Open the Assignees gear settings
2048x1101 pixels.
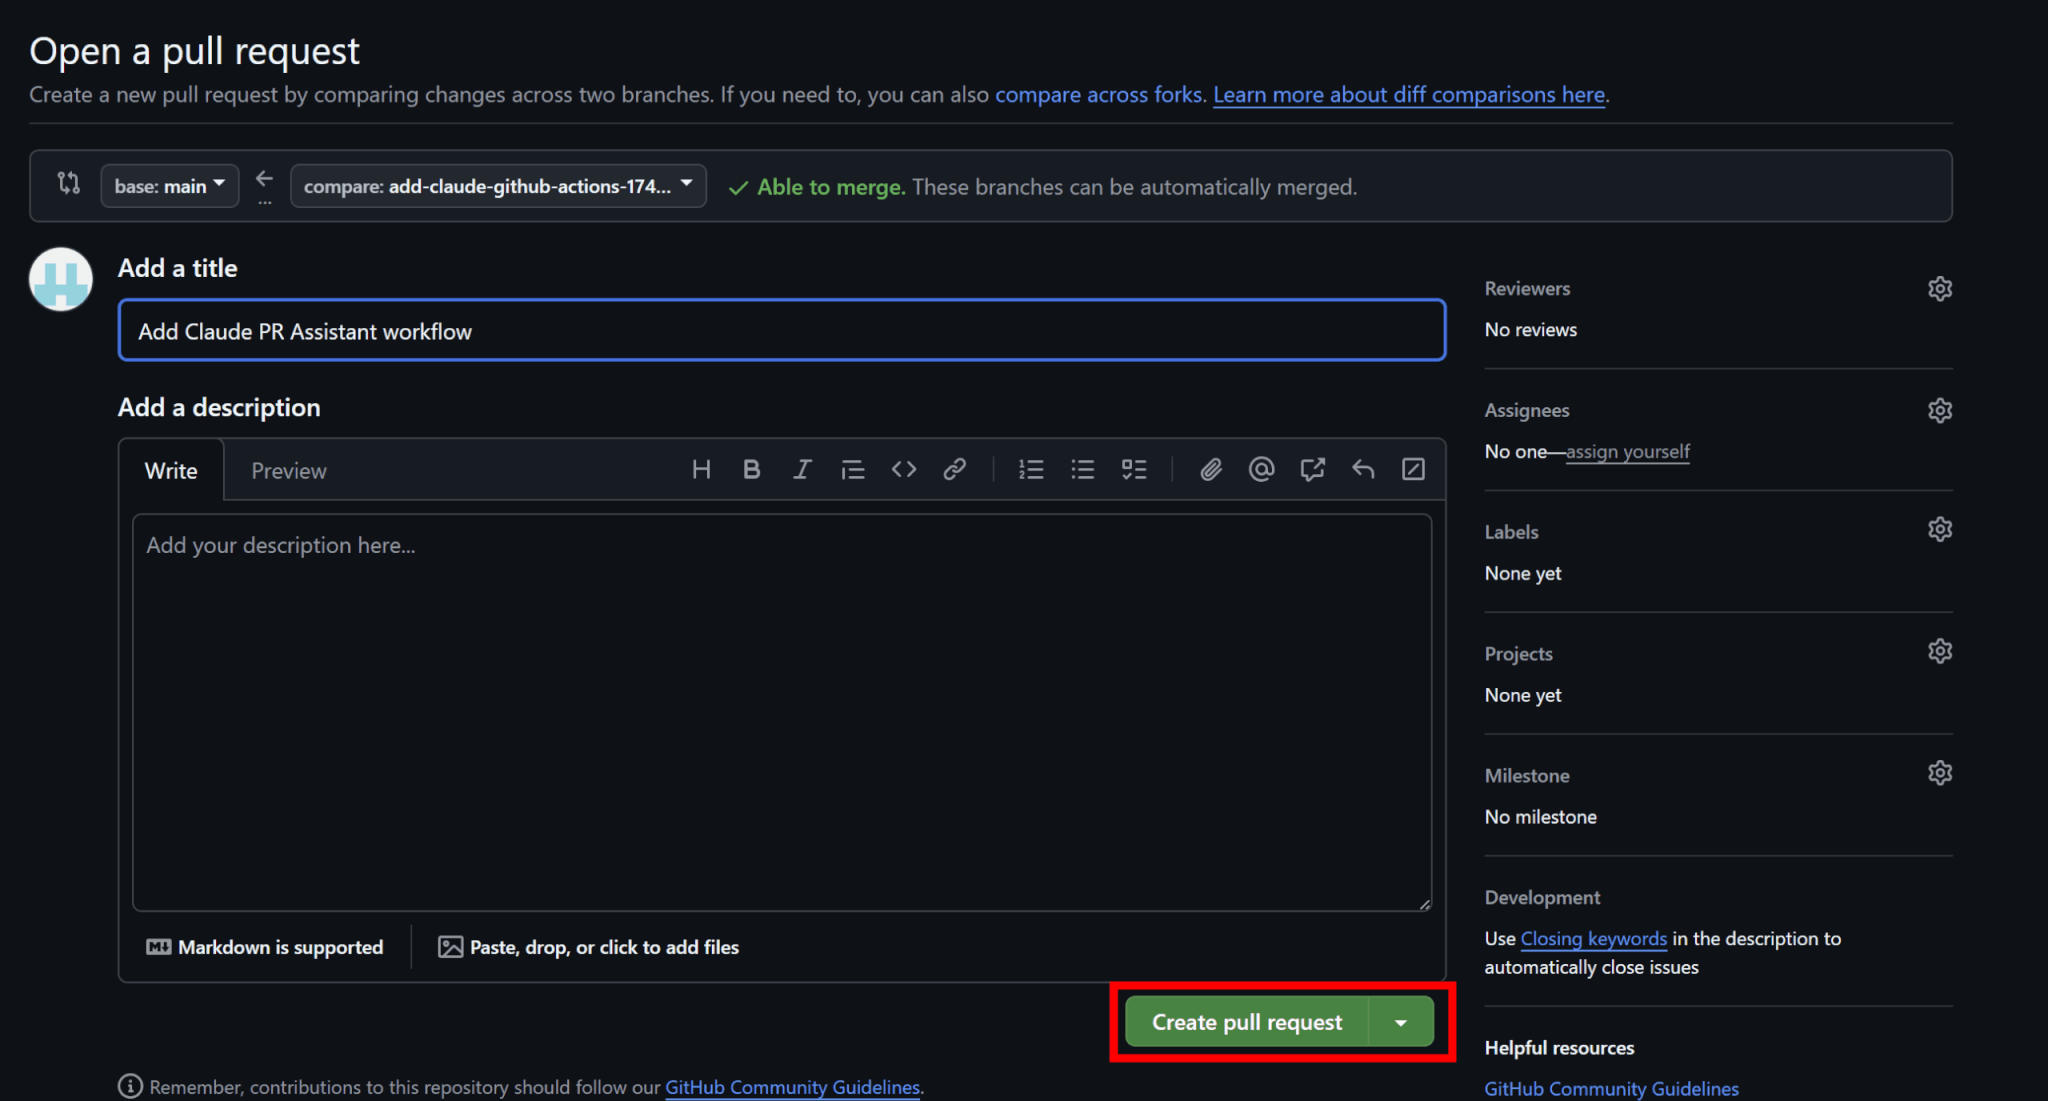tap(1939, 411)
